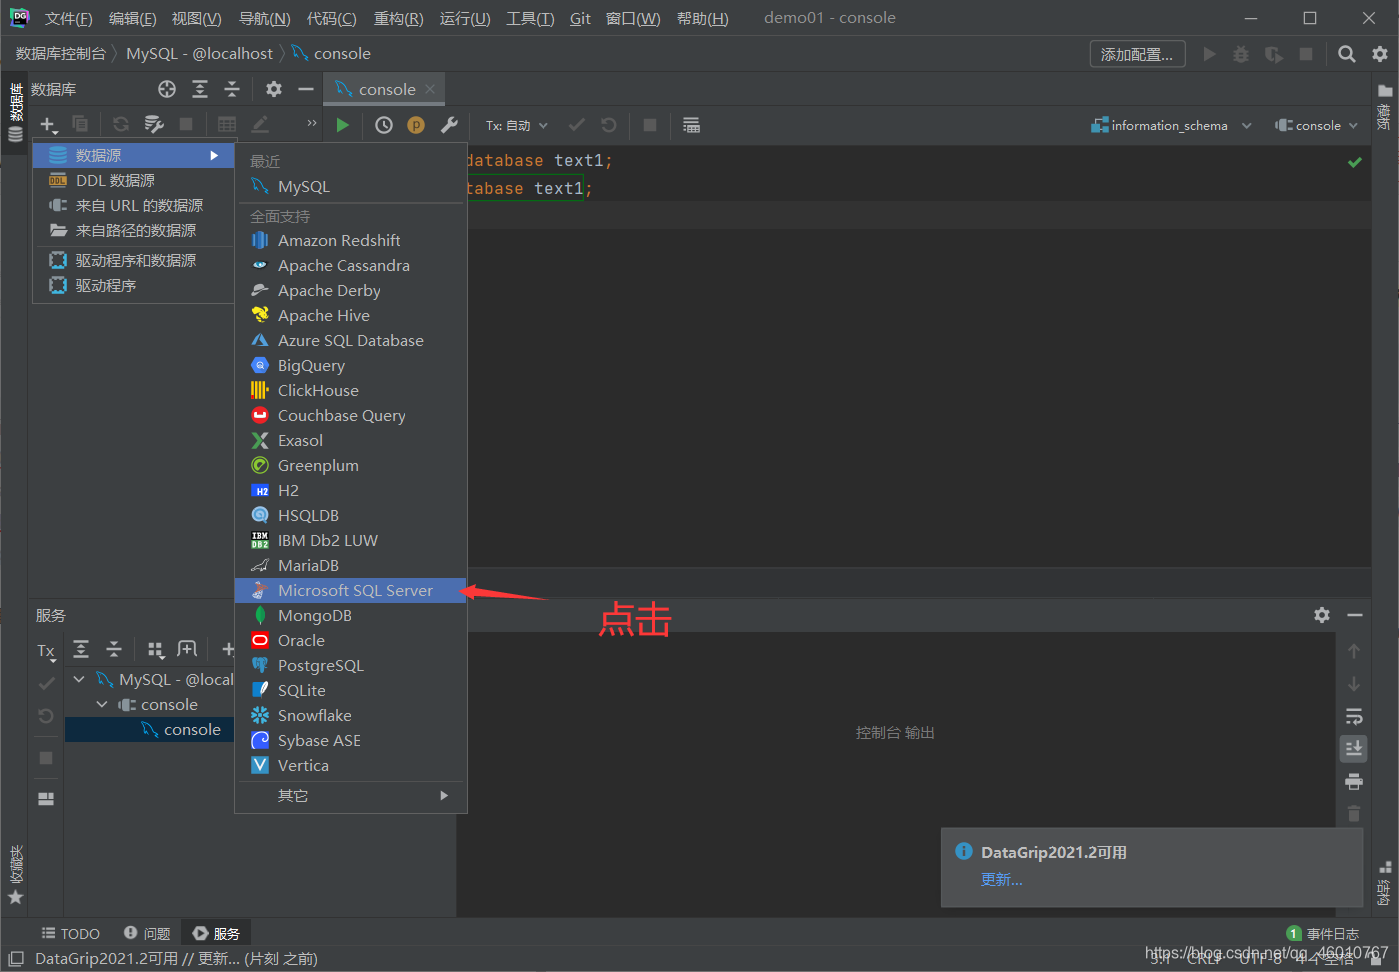Click the group by icon in services toolbar
The height and width of the screenshot is (972, 1399).
[155, 650]
